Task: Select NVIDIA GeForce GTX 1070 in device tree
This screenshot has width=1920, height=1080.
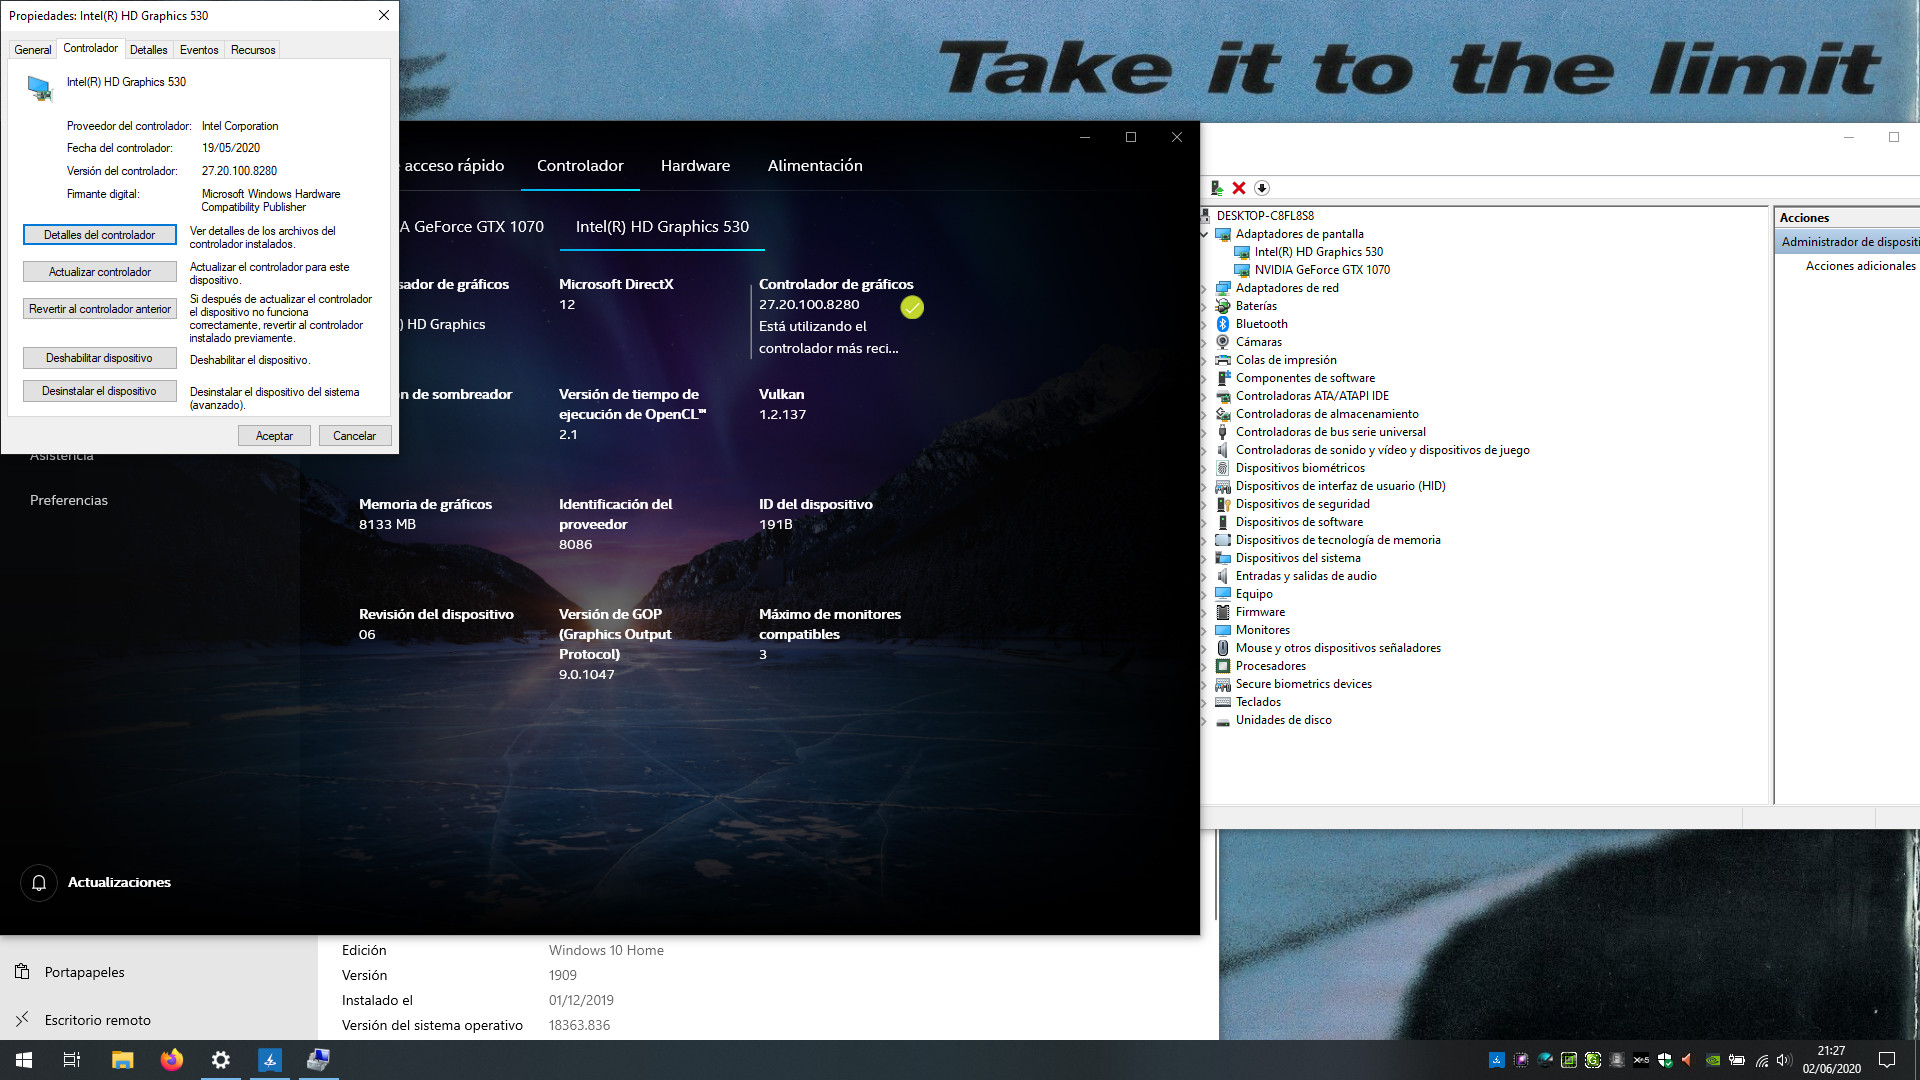Action: [1322, 270]
